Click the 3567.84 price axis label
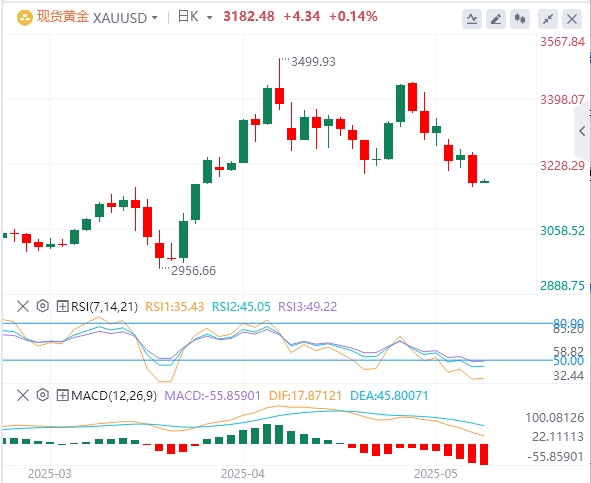591x483 pixels. 563,42
